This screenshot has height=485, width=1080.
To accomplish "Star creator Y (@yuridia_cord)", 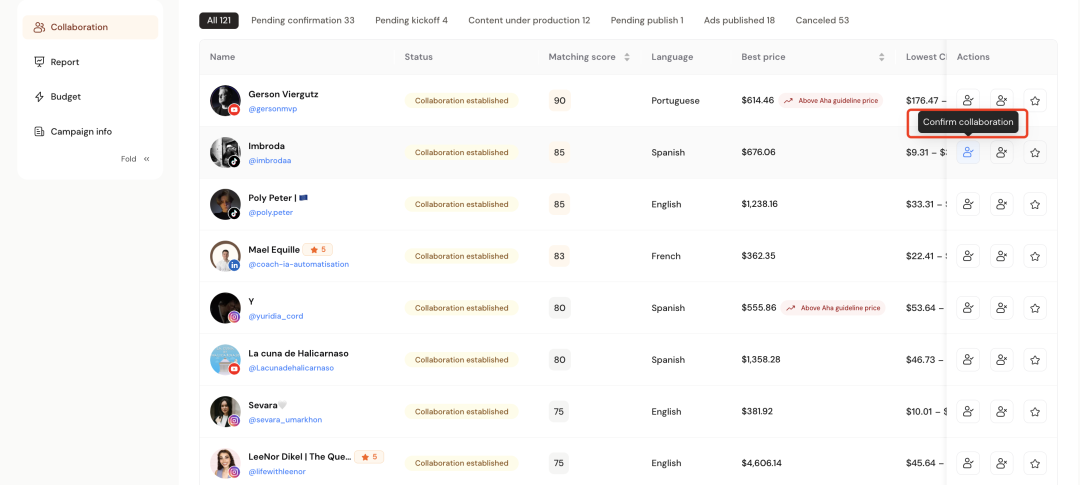I will (1035, 308).
